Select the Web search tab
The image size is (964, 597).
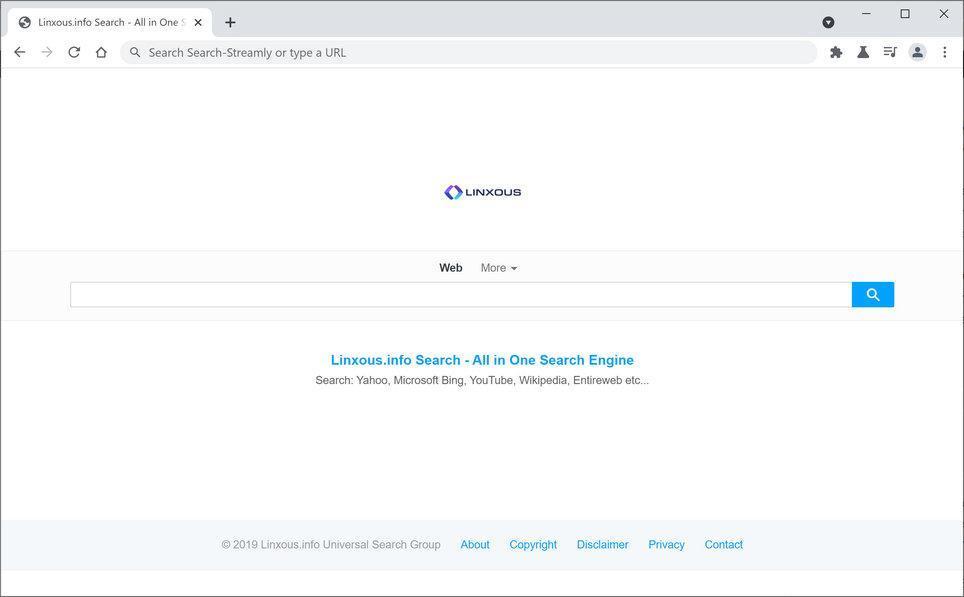(x=451, y=268)
